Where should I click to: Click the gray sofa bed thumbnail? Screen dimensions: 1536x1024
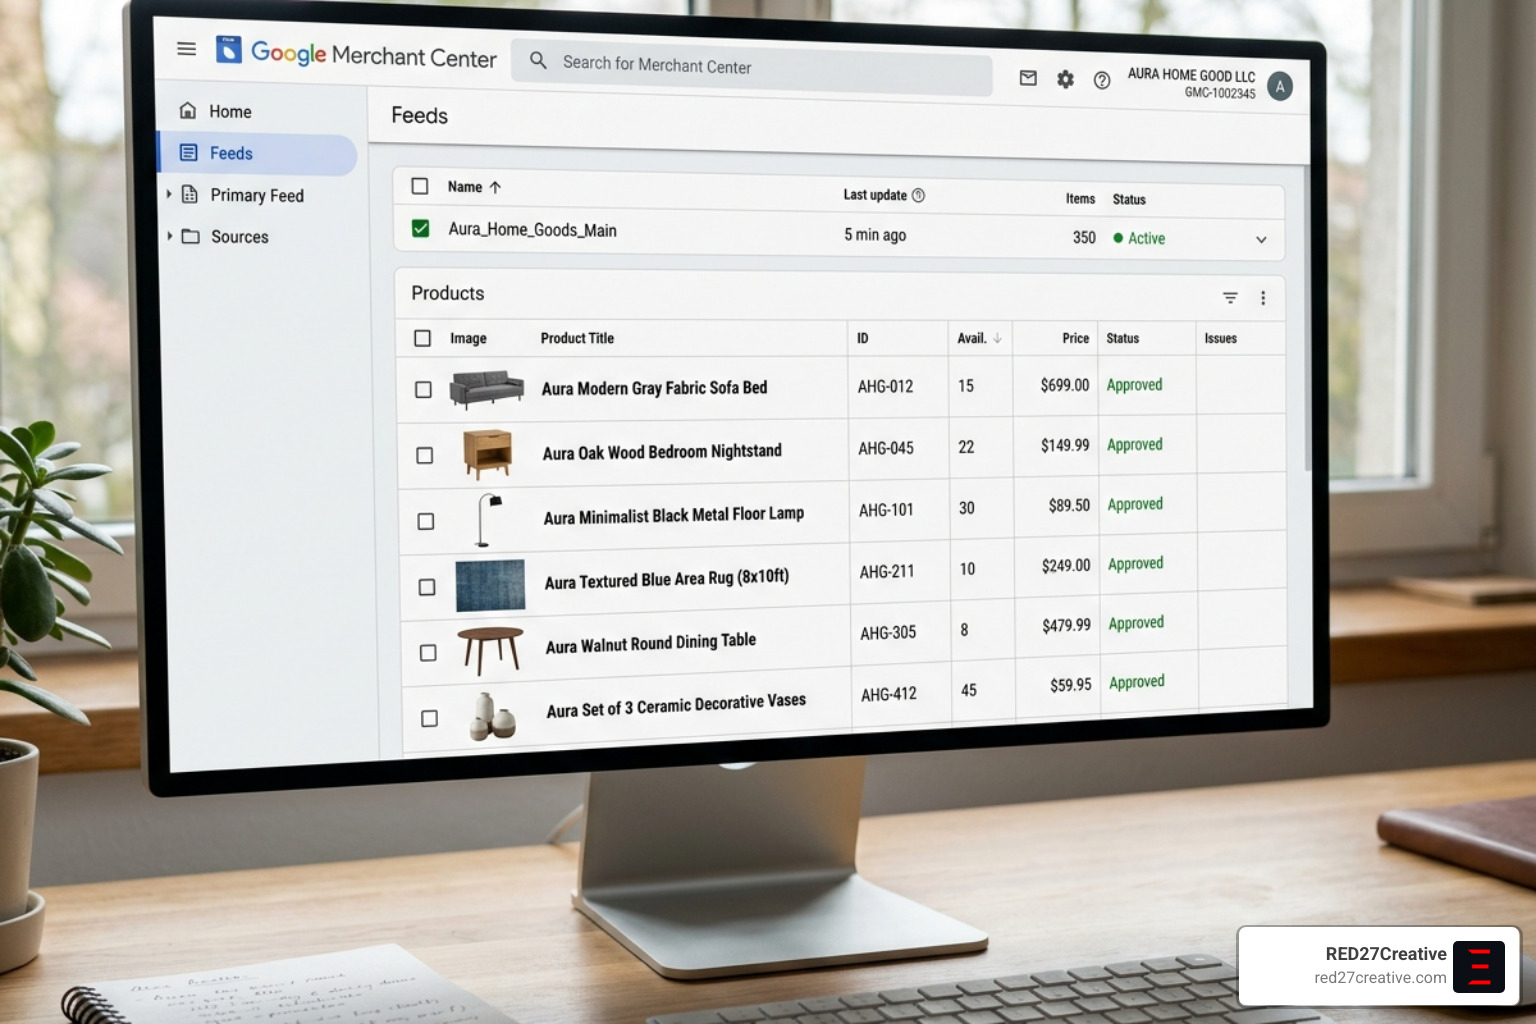[x=487, y=389]
